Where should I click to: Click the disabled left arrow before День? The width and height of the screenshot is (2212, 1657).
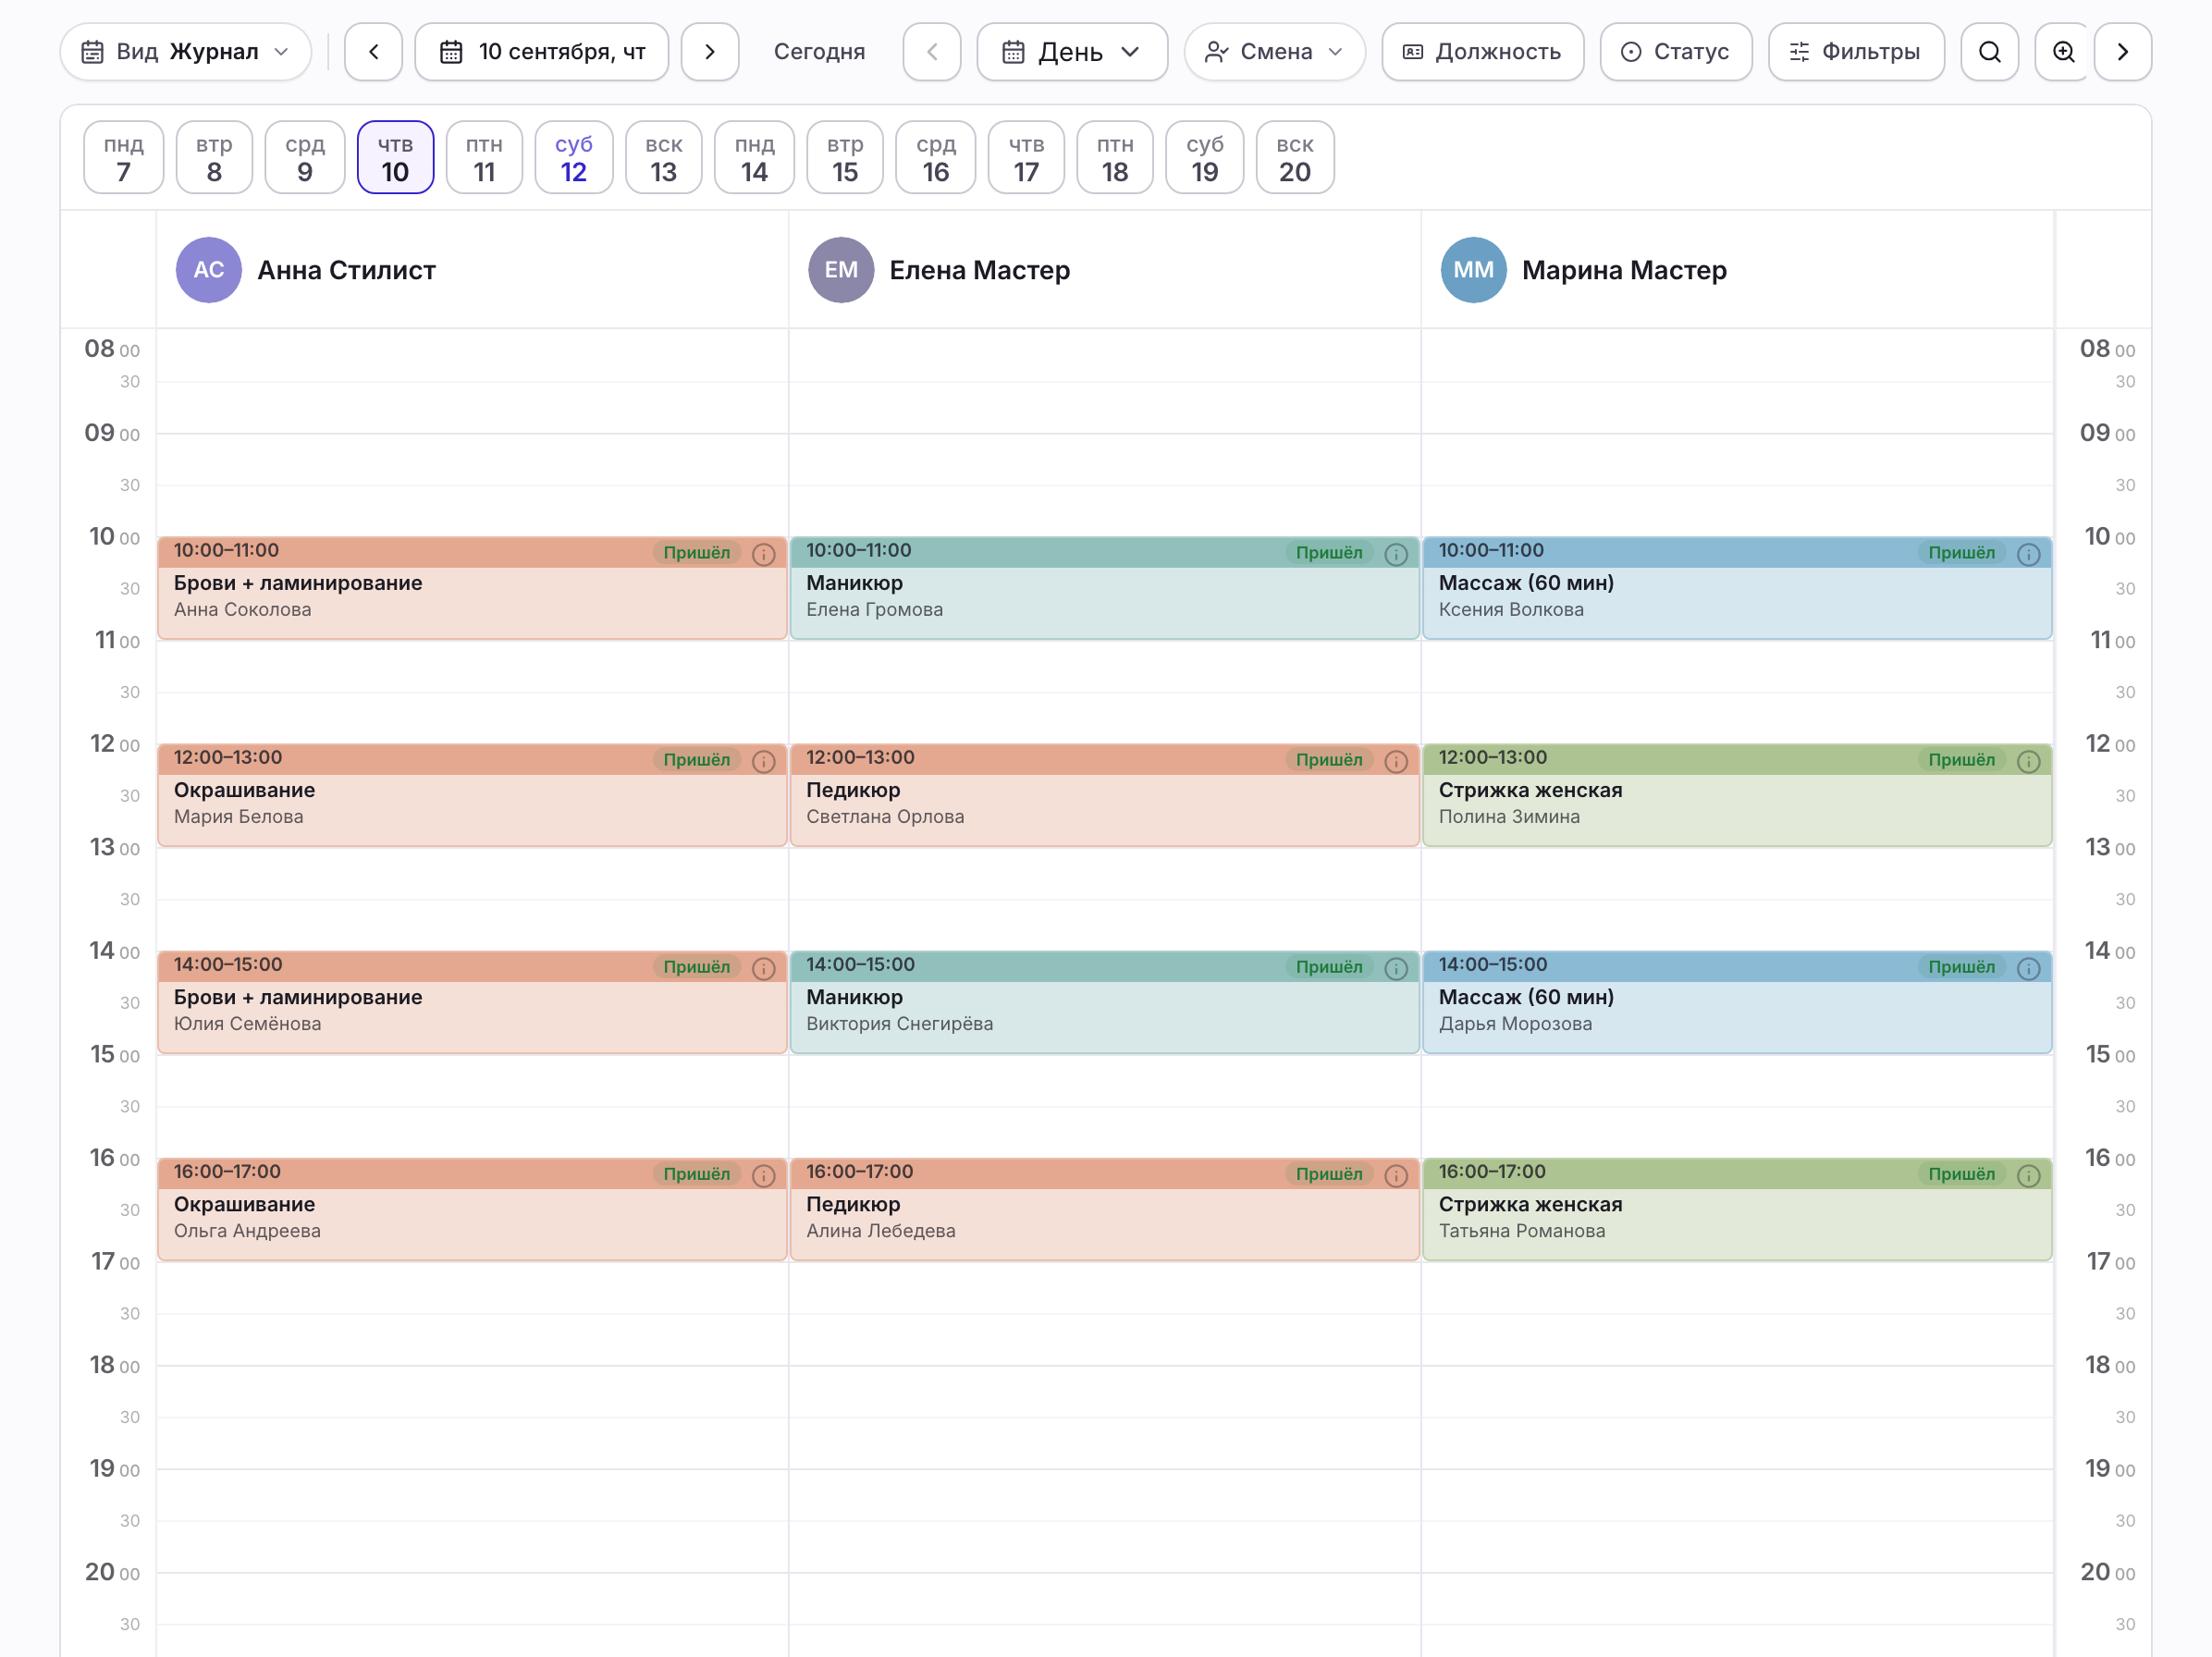932,52
